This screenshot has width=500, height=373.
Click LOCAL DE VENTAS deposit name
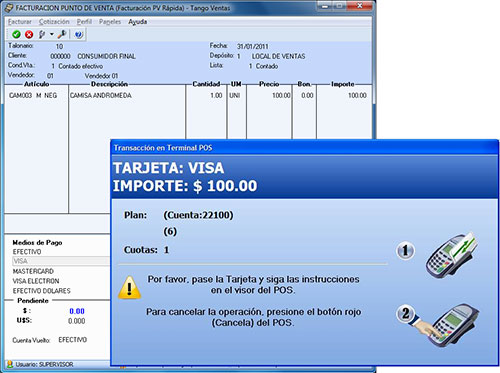(x=278, y=56)
